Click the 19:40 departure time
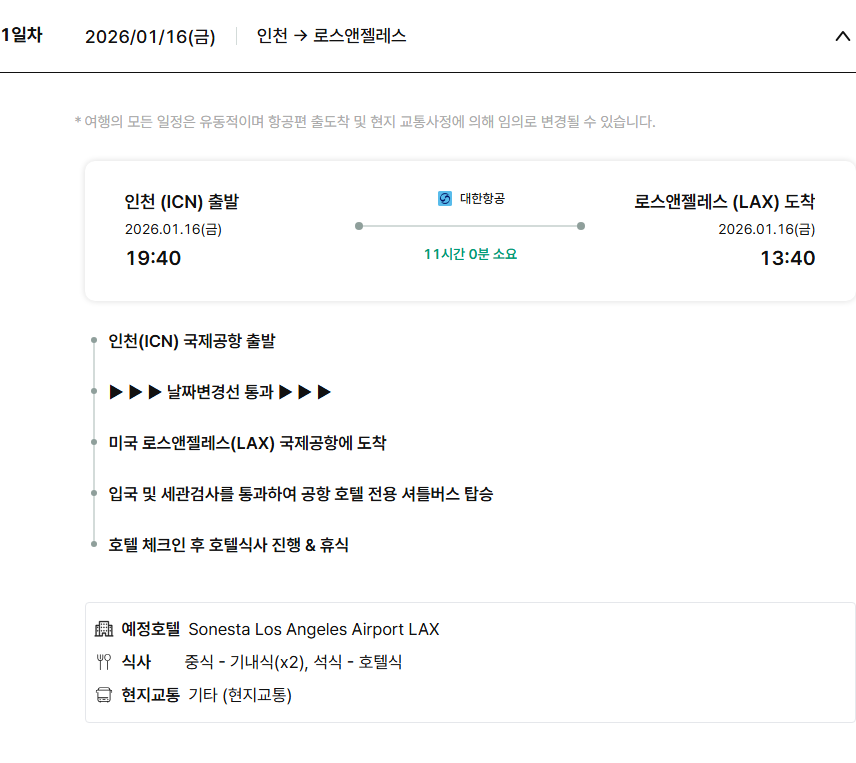The width and height of the screenshot is (856, 763). [x=153, y=258]
